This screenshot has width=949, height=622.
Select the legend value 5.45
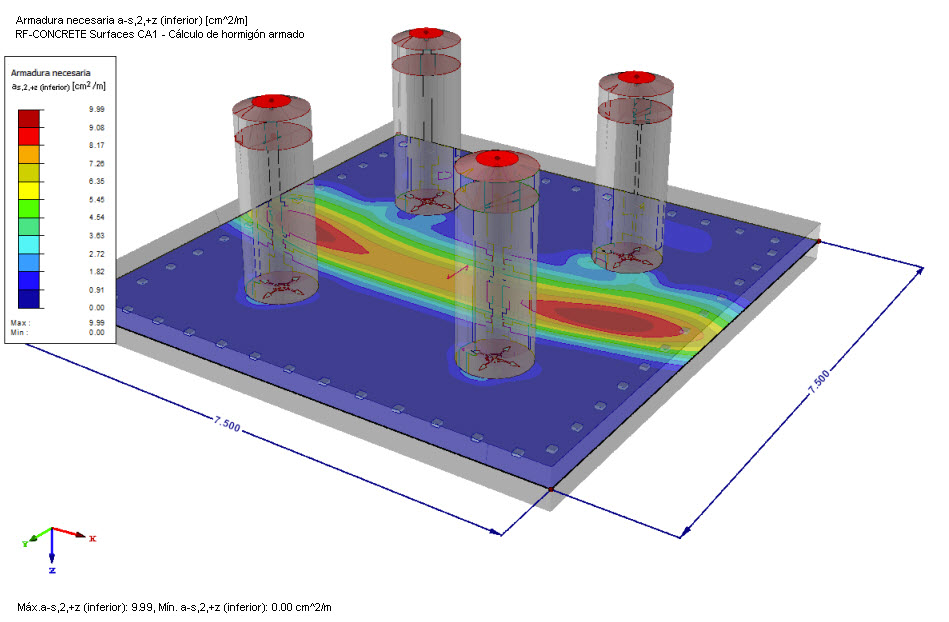click(x=97, y=199)
